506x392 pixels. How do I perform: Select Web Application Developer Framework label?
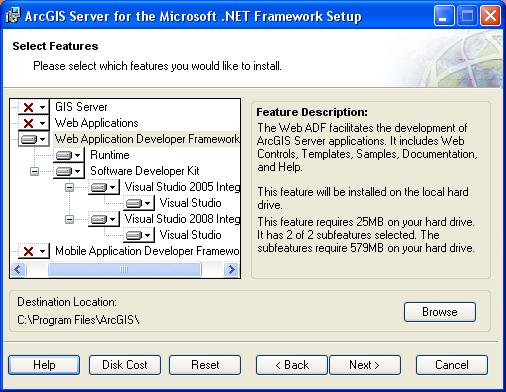pos(147,139)
